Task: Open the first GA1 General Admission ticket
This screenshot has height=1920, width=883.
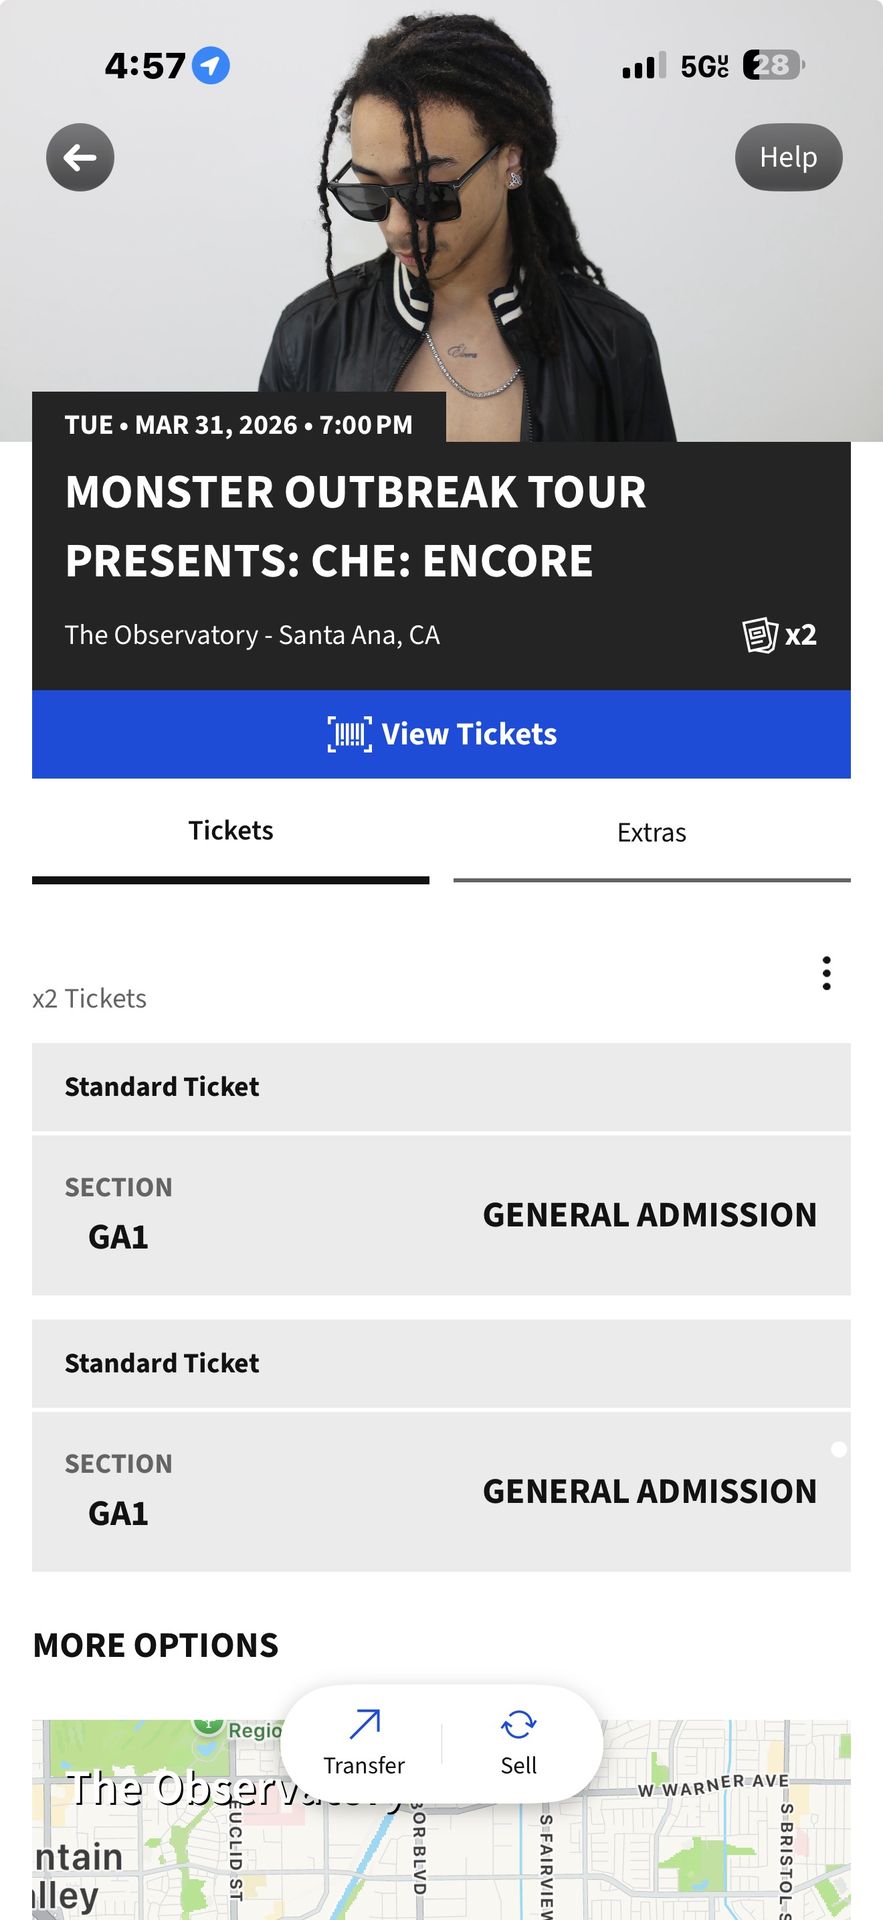Action: [x=441, y=1215]
